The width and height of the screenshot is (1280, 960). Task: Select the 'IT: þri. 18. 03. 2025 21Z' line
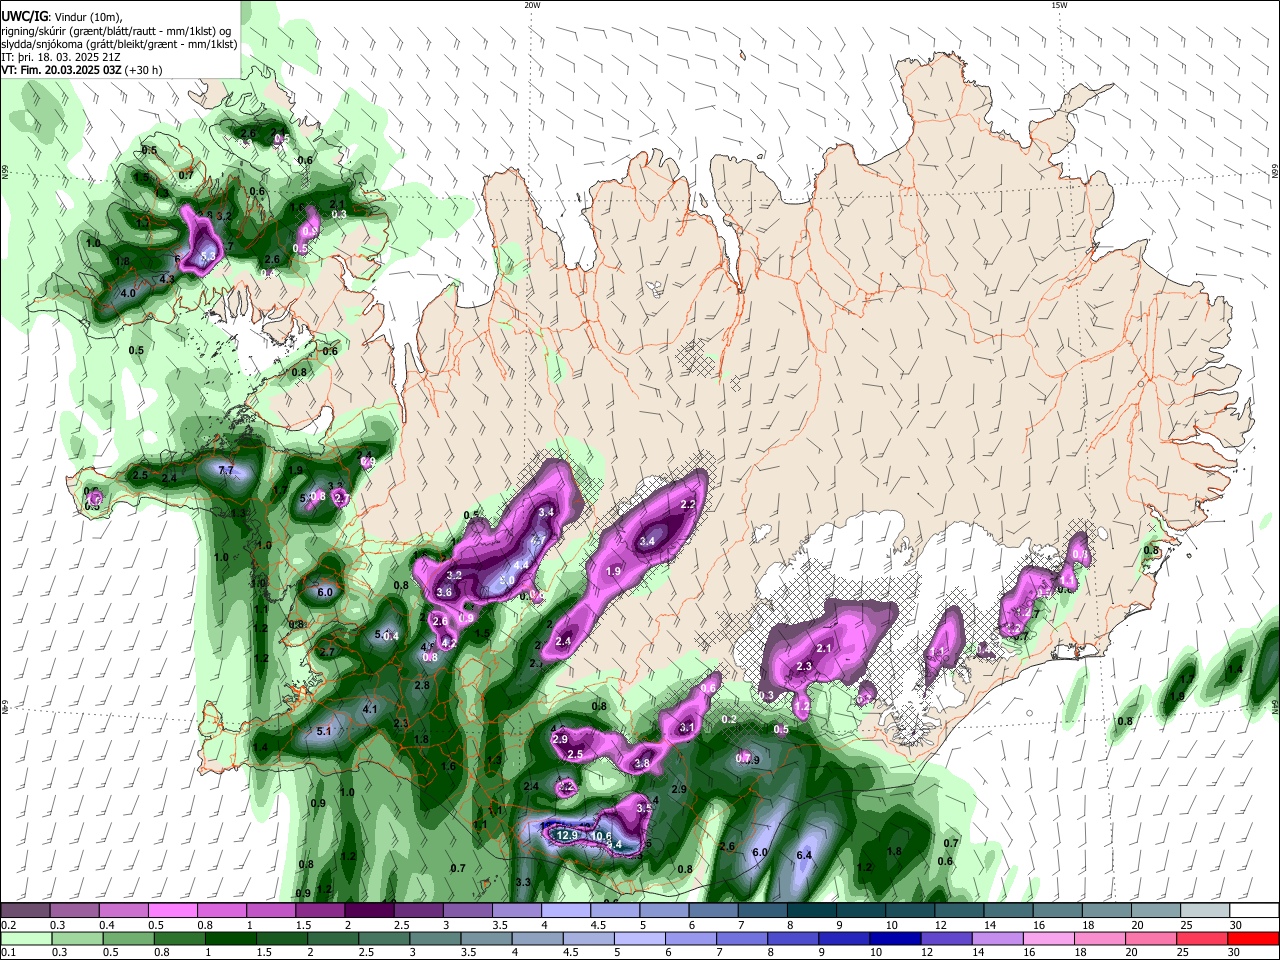pos(61,57)
